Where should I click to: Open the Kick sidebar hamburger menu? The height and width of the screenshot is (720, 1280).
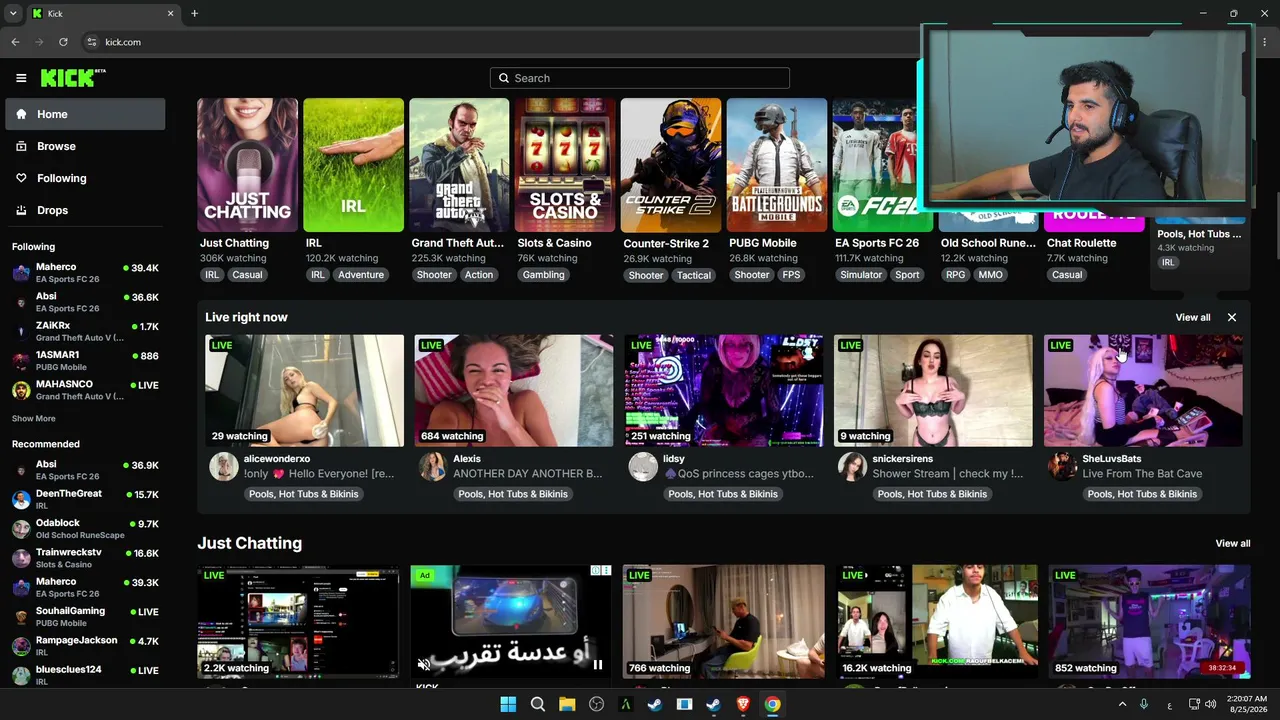coord(21,78)
